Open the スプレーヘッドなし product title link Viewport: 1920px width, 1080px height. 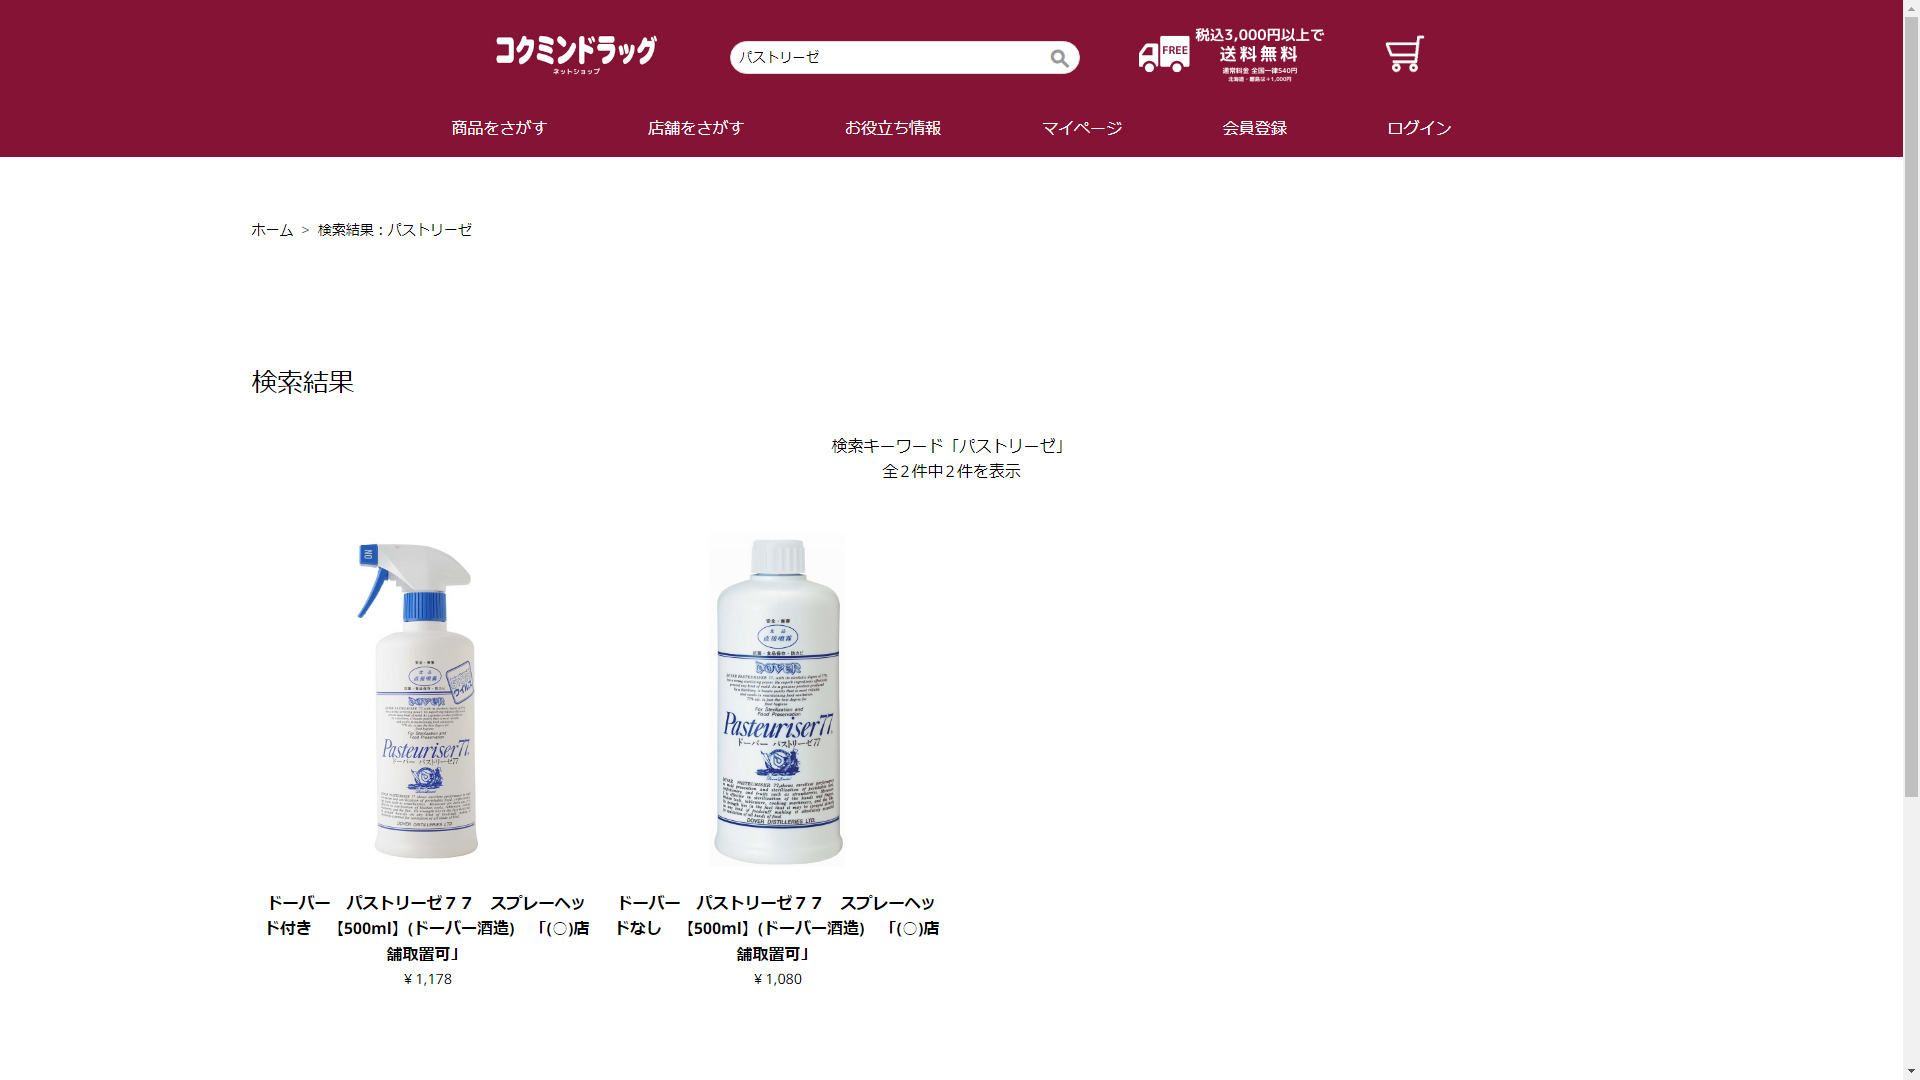777,928
